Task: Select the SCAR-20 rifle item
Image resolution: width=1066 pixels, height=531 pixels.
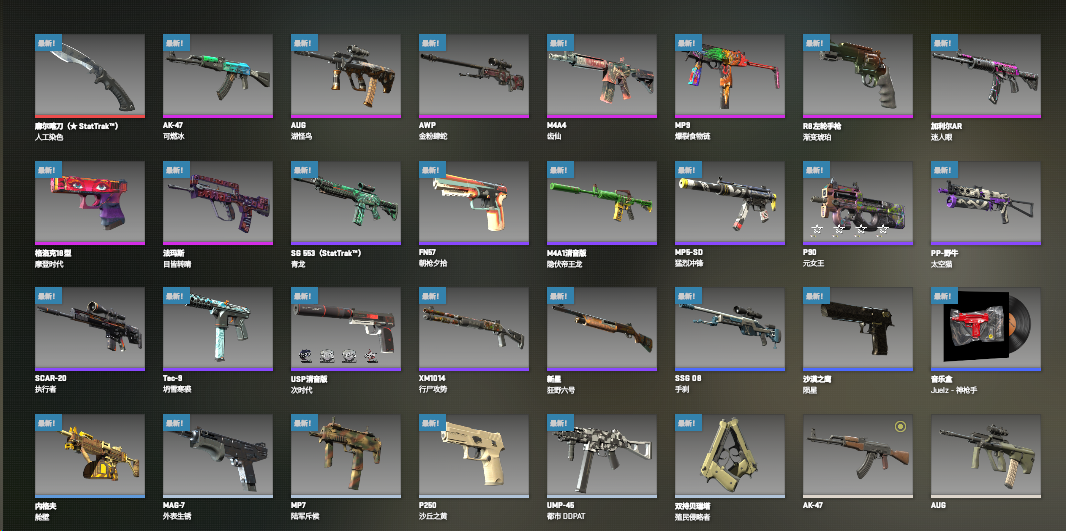Action: pyautogui.click(x=90, y=329)
